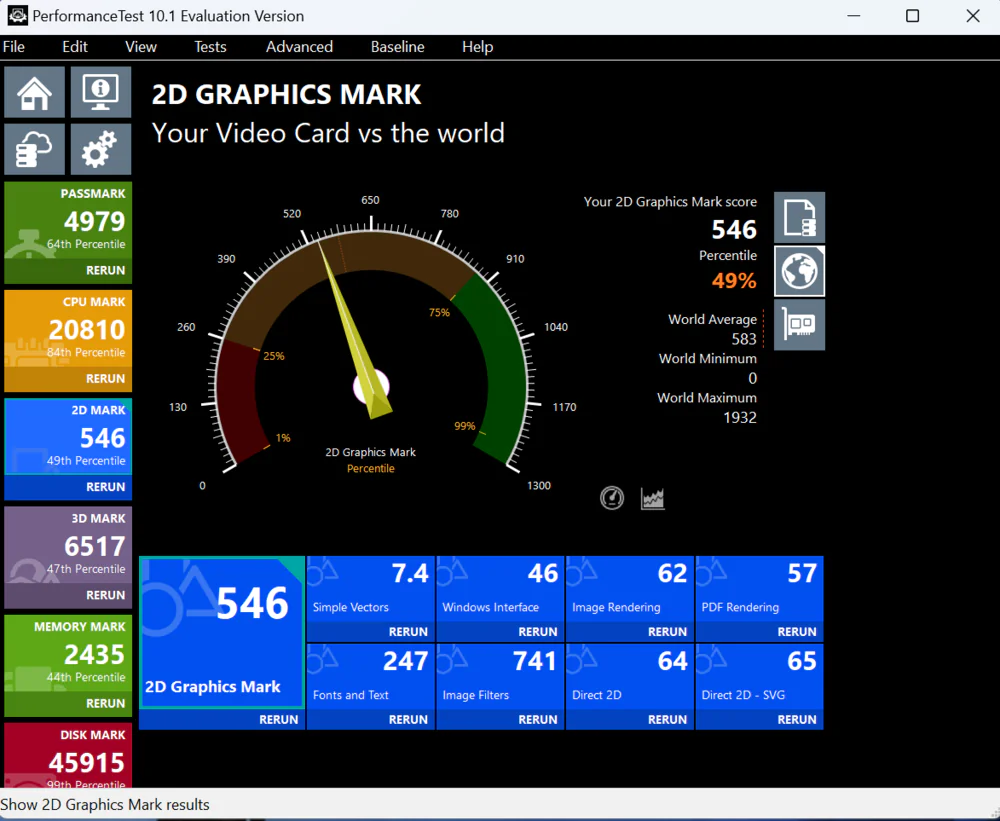This screenshot has width=1000, height=821.
Task: Rerun the Image Filters test
Action: tap(538, 719)
